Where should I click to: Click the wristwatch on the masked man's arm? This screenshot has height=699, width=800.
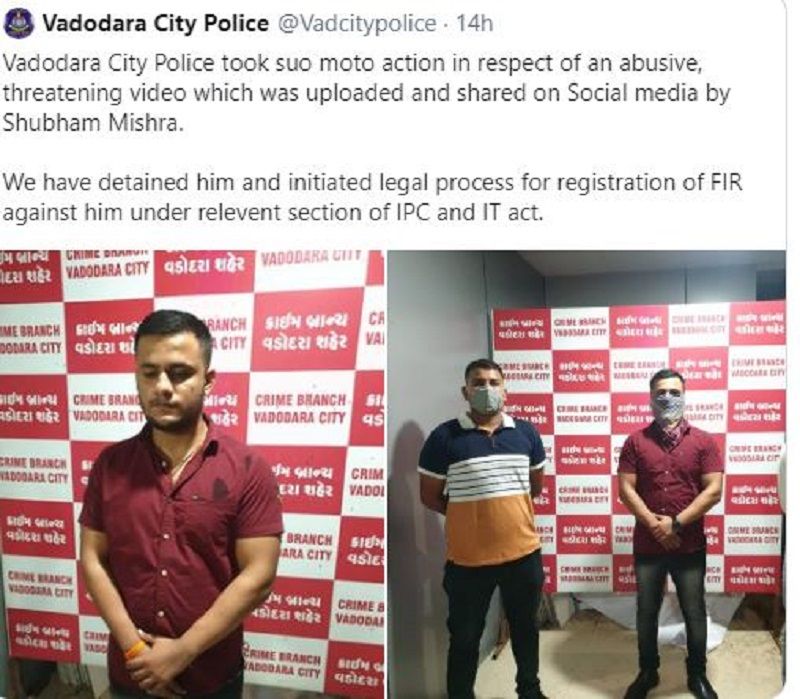(677, 523)
